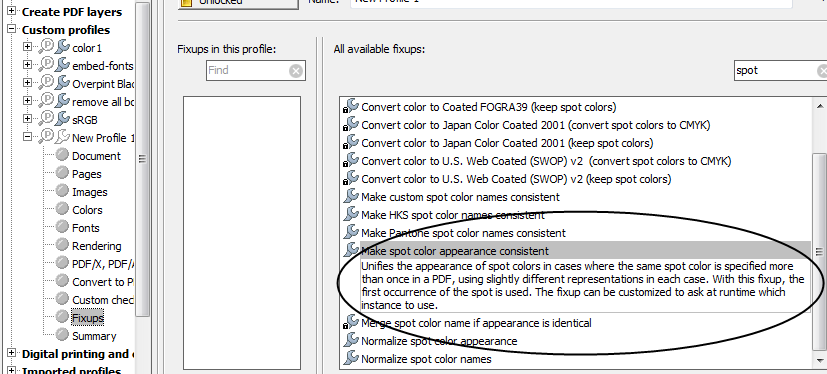Click the Overpint Black wrench icon
This screenshot has height=374, width=827.
62,83
